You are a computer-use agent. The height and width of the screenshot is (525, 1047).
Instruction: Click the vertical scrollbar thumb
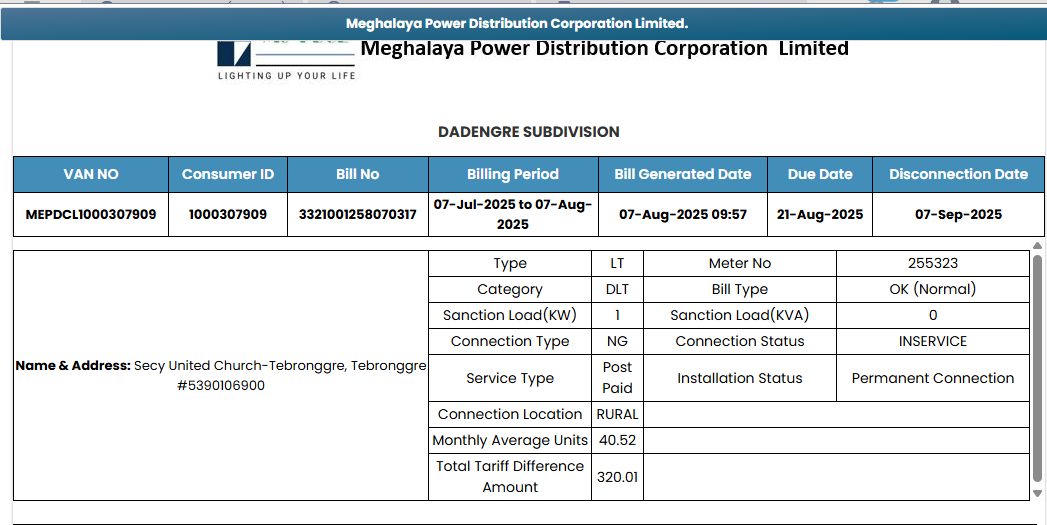pos(1037,368)
